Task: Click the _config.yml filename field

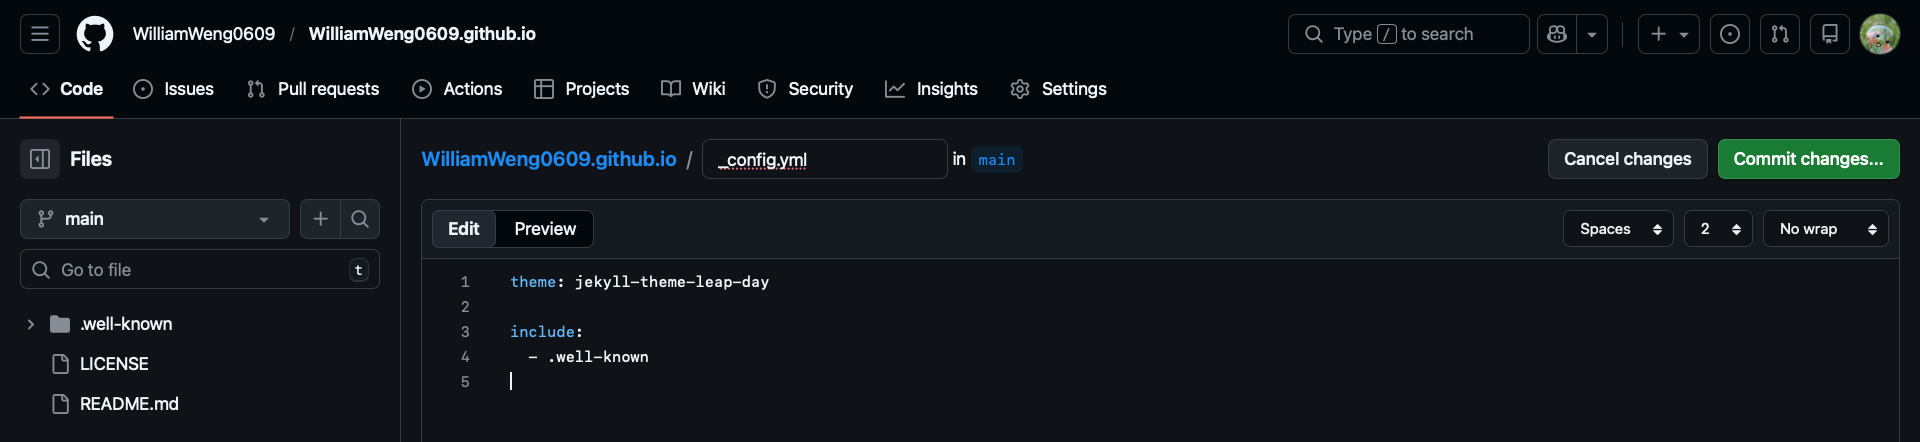Action: tap(824, 159)
